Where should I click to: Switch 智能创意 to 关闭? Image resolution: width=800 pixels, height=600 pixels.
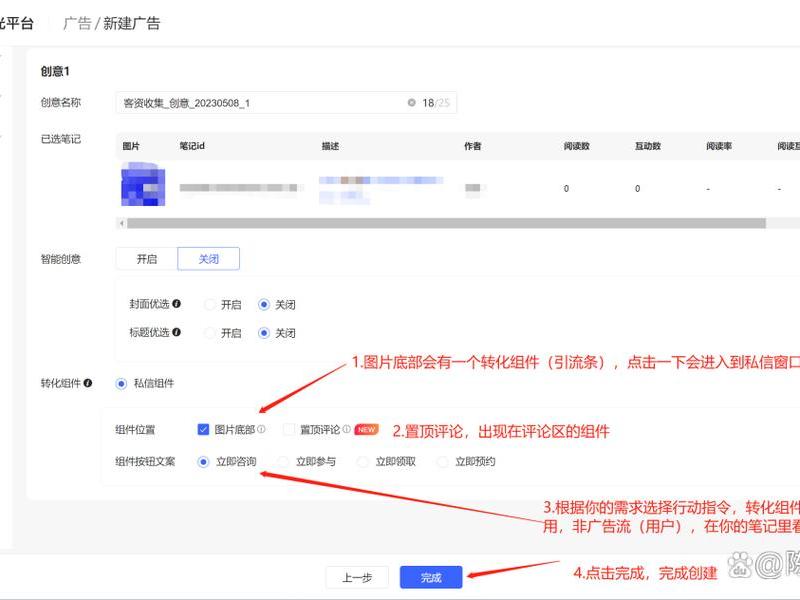[209, 259]
